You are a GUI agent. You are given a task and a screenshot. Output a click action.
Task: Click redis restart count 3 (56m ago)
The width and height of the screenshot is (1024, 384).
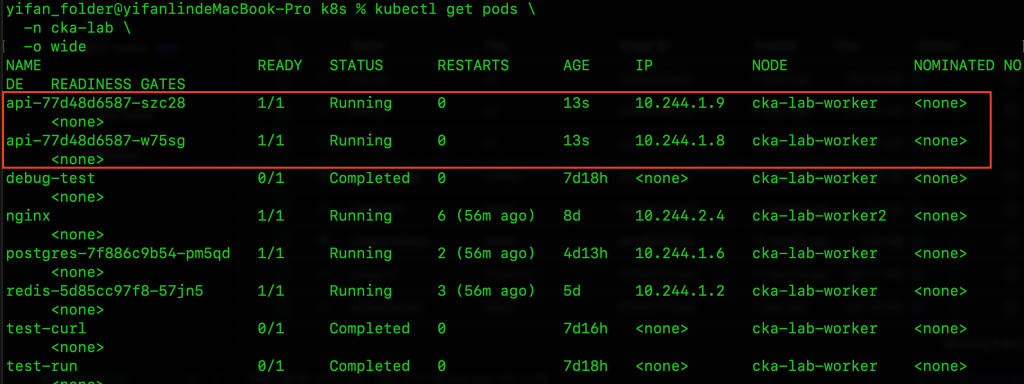tap(486, 291)
